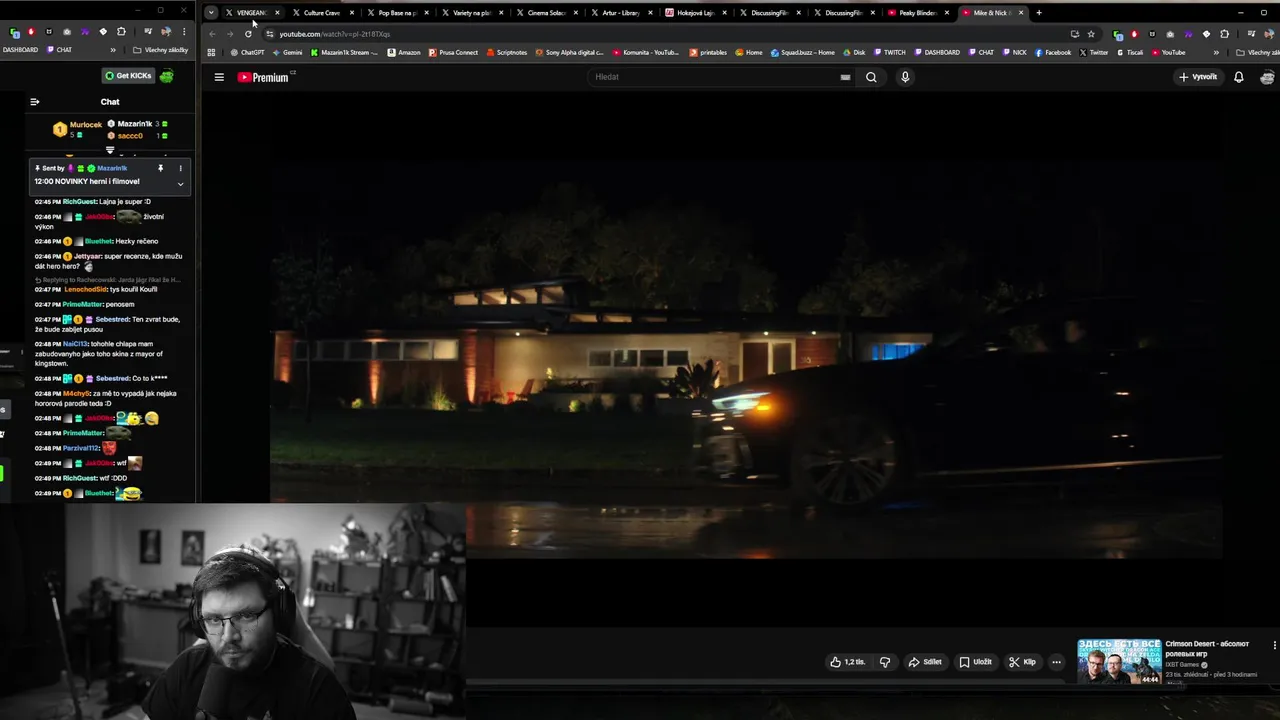Collapse the Kick chat with the arrow-list icon
1280x720 pixels.
34,102
